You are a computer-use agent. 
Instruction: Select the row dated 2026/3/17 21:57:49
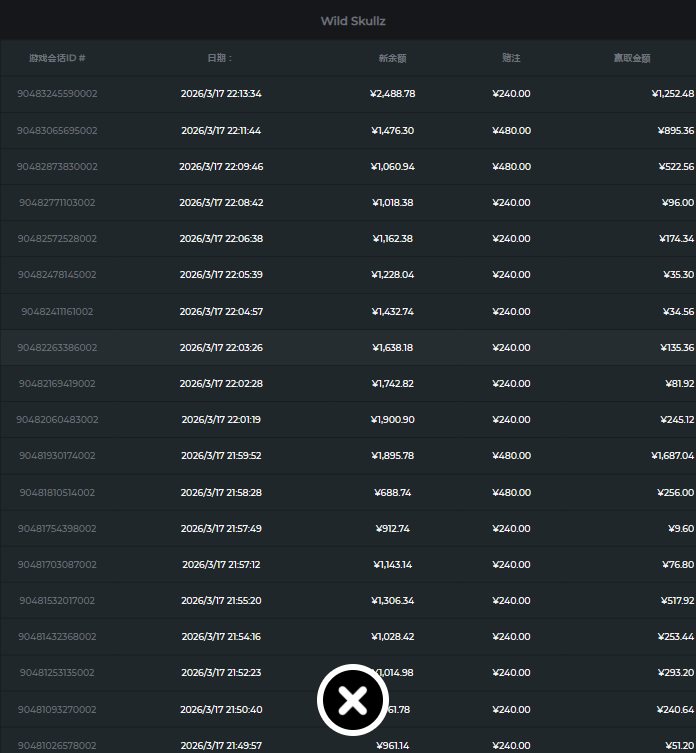(x=221, y=528)
